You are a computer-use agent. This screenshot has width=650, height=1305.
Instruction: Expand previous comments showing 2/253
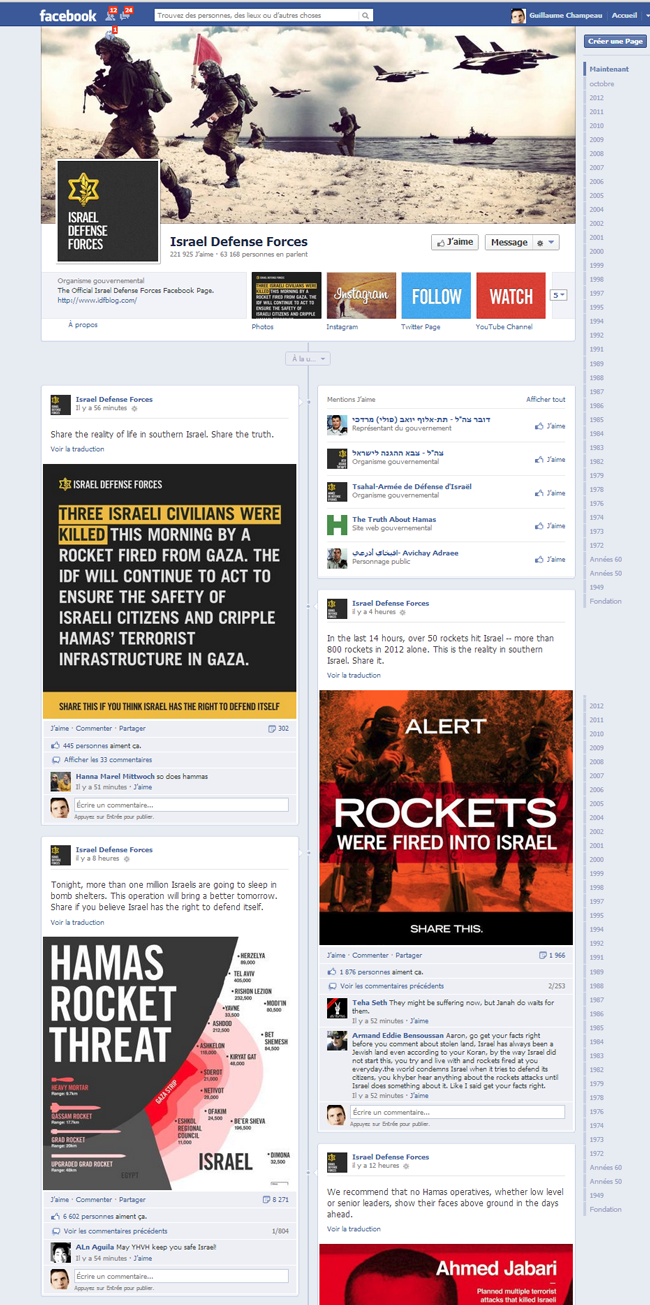tap(391, 986)
